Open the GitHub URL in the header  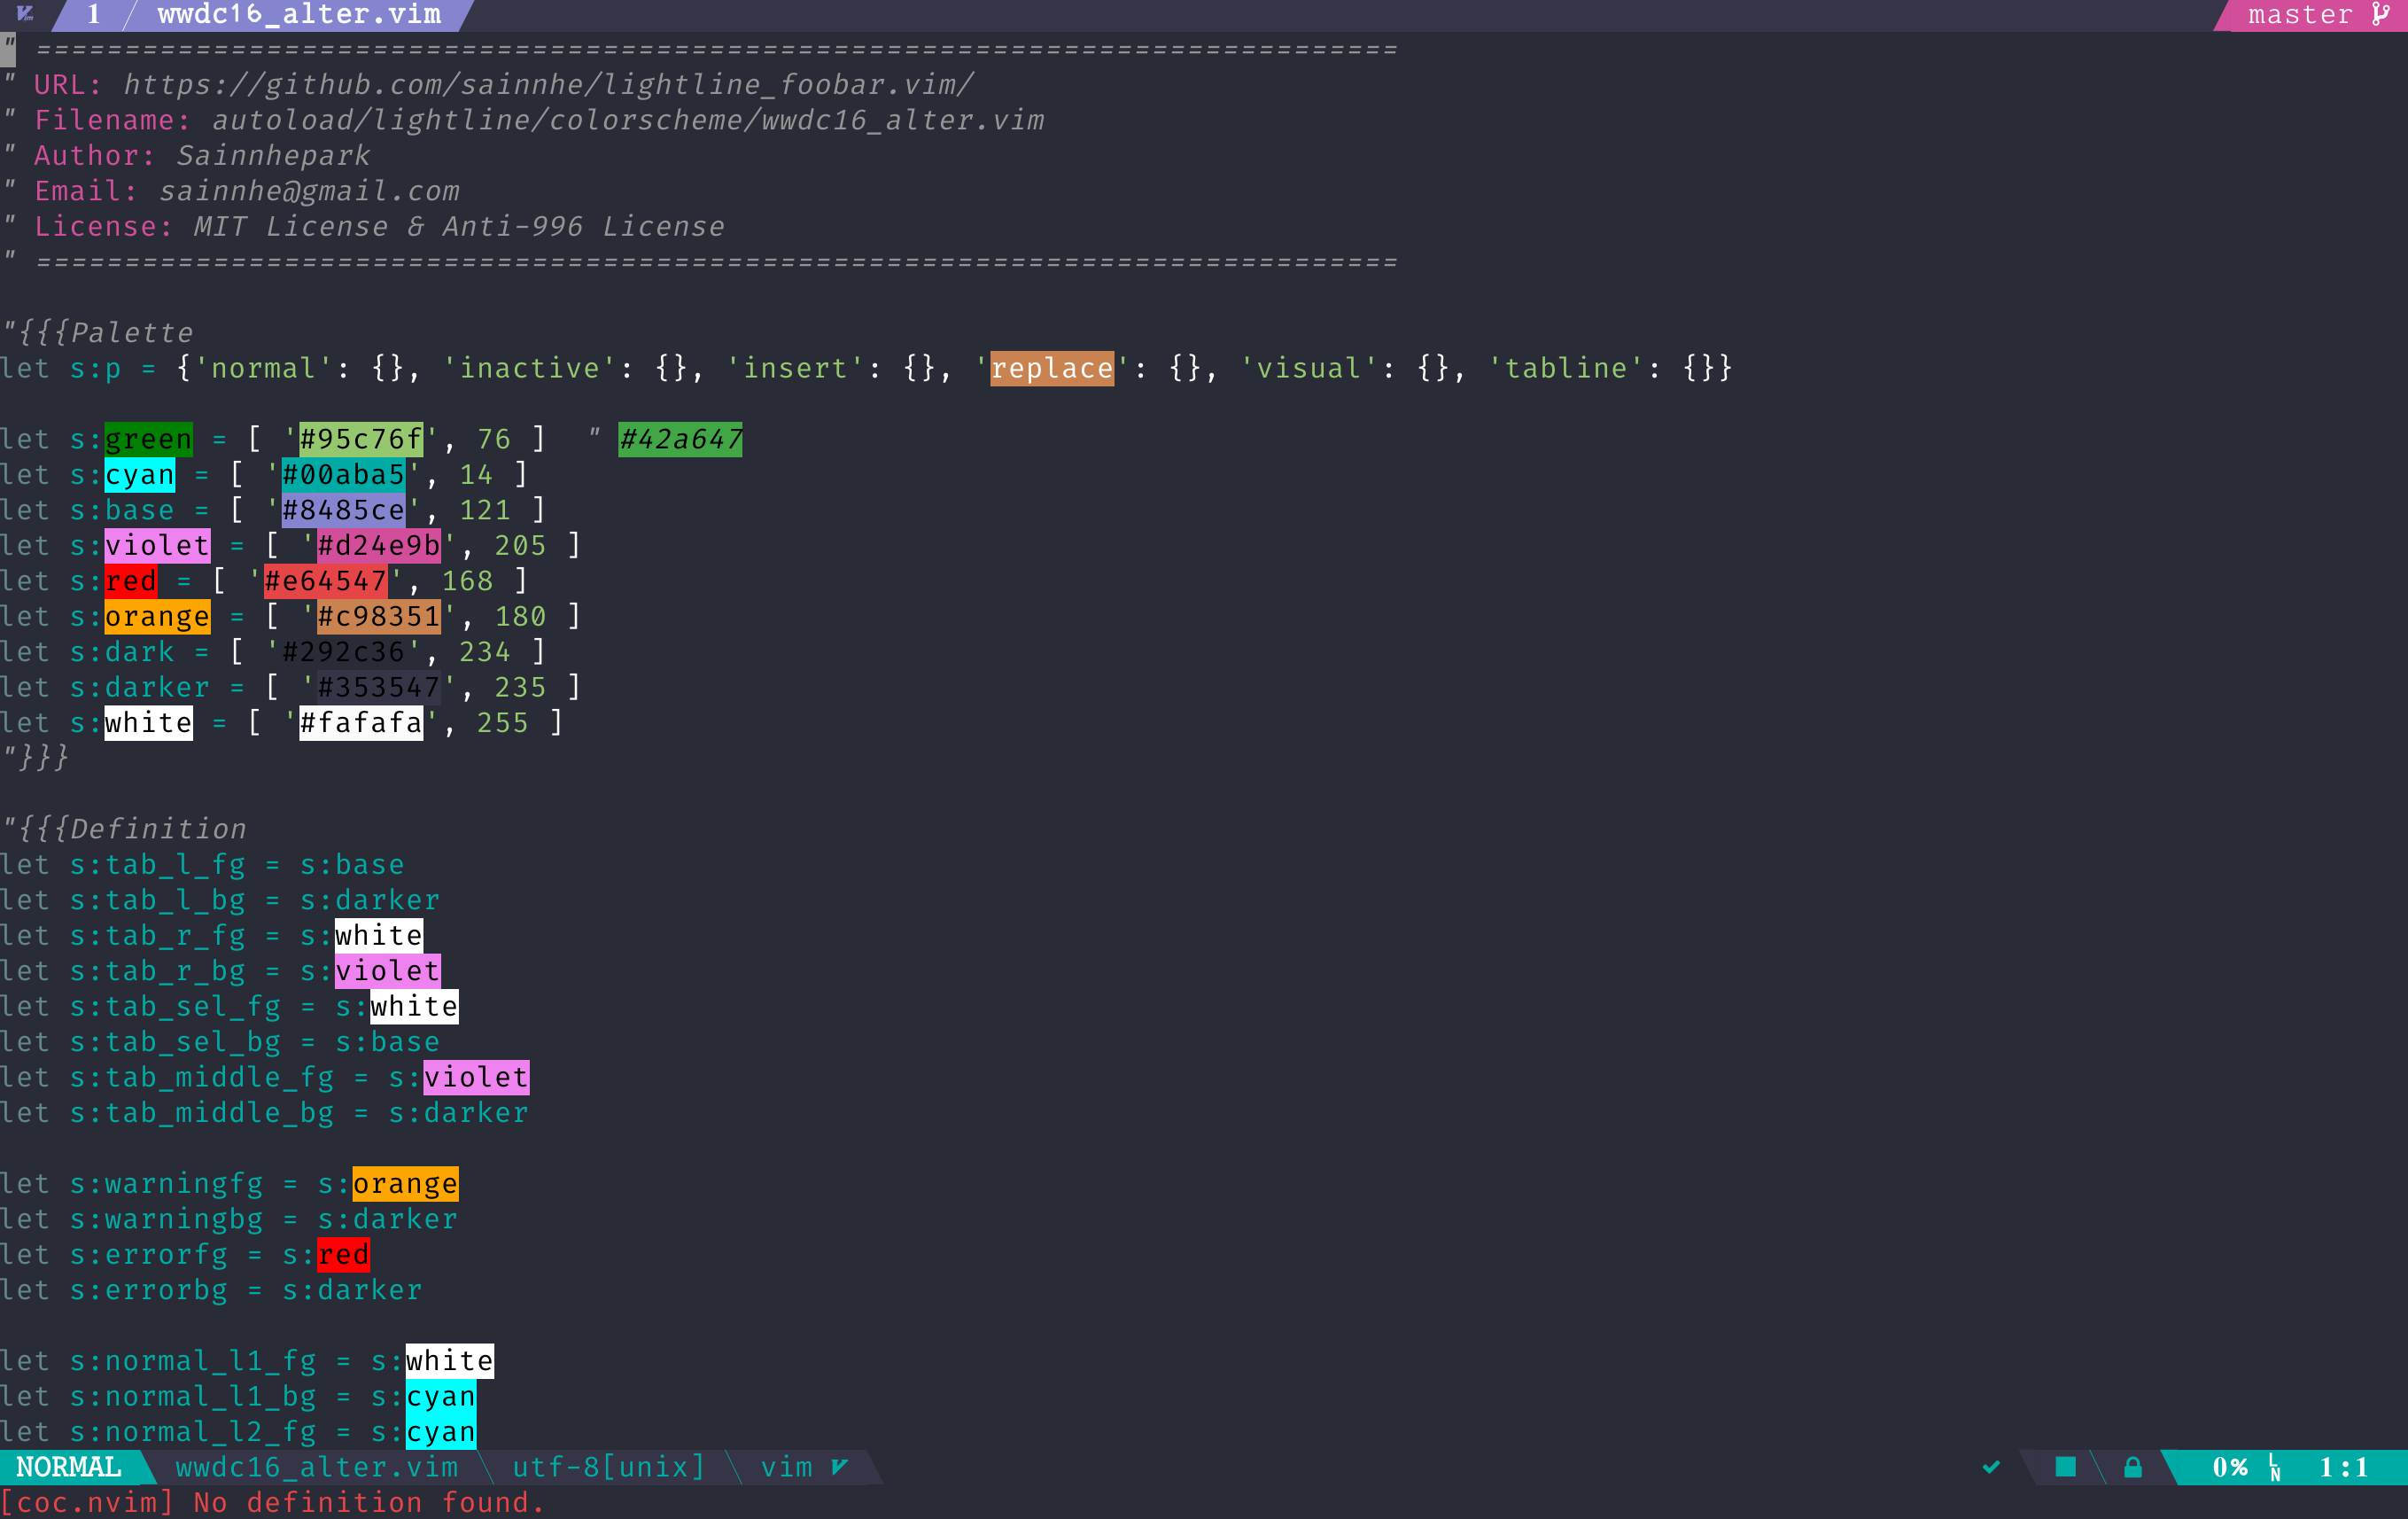[x=548, y=85]
